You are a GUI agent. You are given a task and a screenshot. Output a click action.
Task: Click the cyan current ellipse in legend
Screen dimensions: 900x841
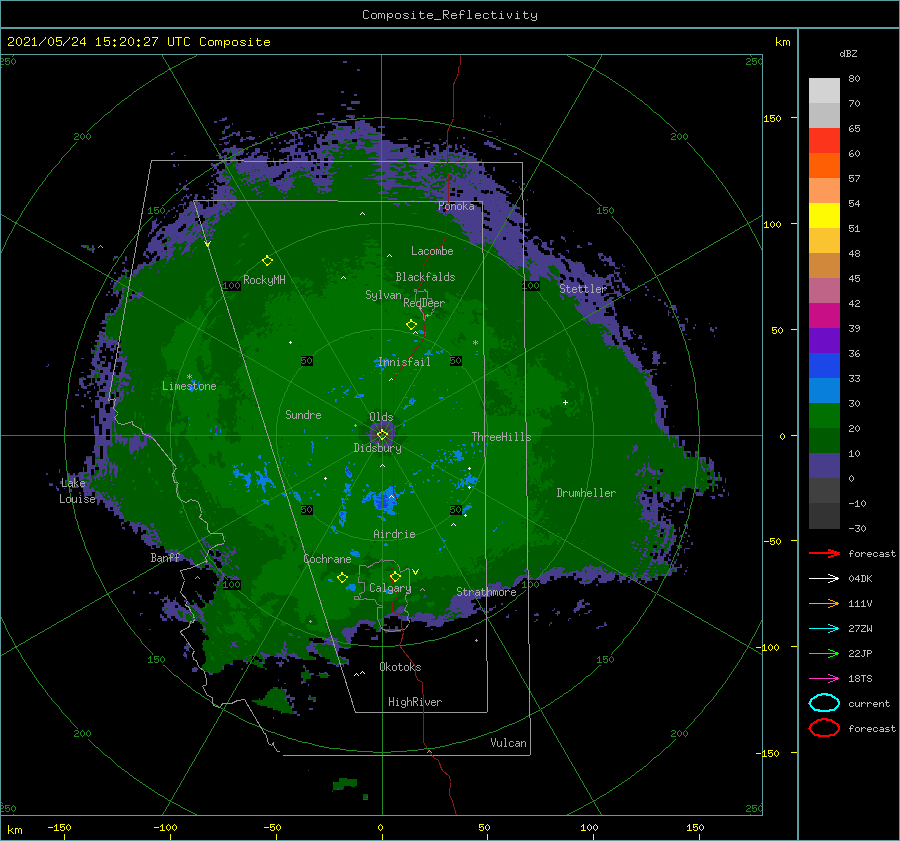click(x=824, y=703)
